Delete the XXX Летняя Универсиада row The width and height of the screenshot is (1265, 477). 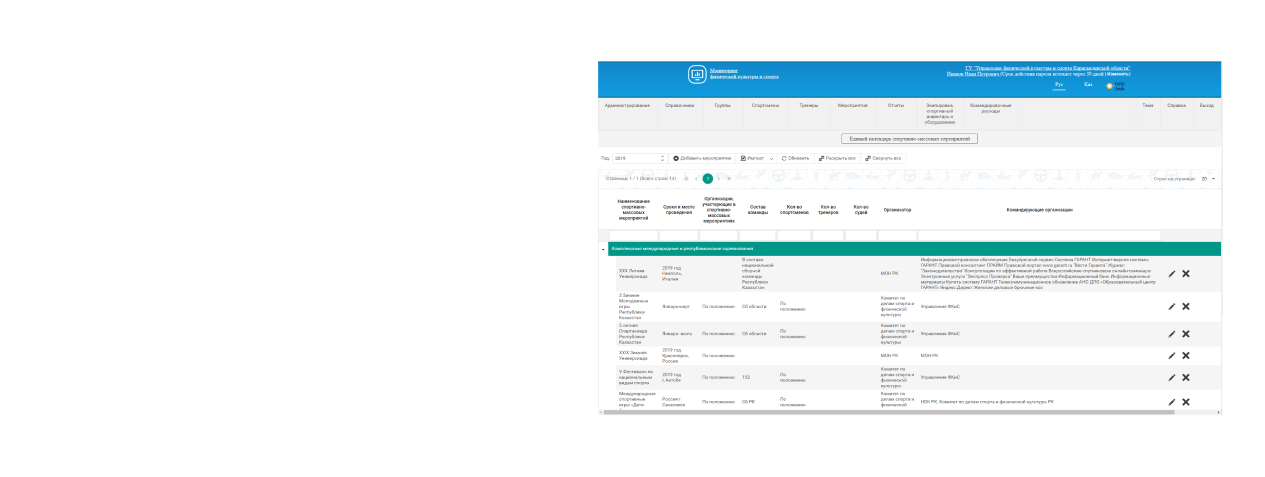(1186, 273)
